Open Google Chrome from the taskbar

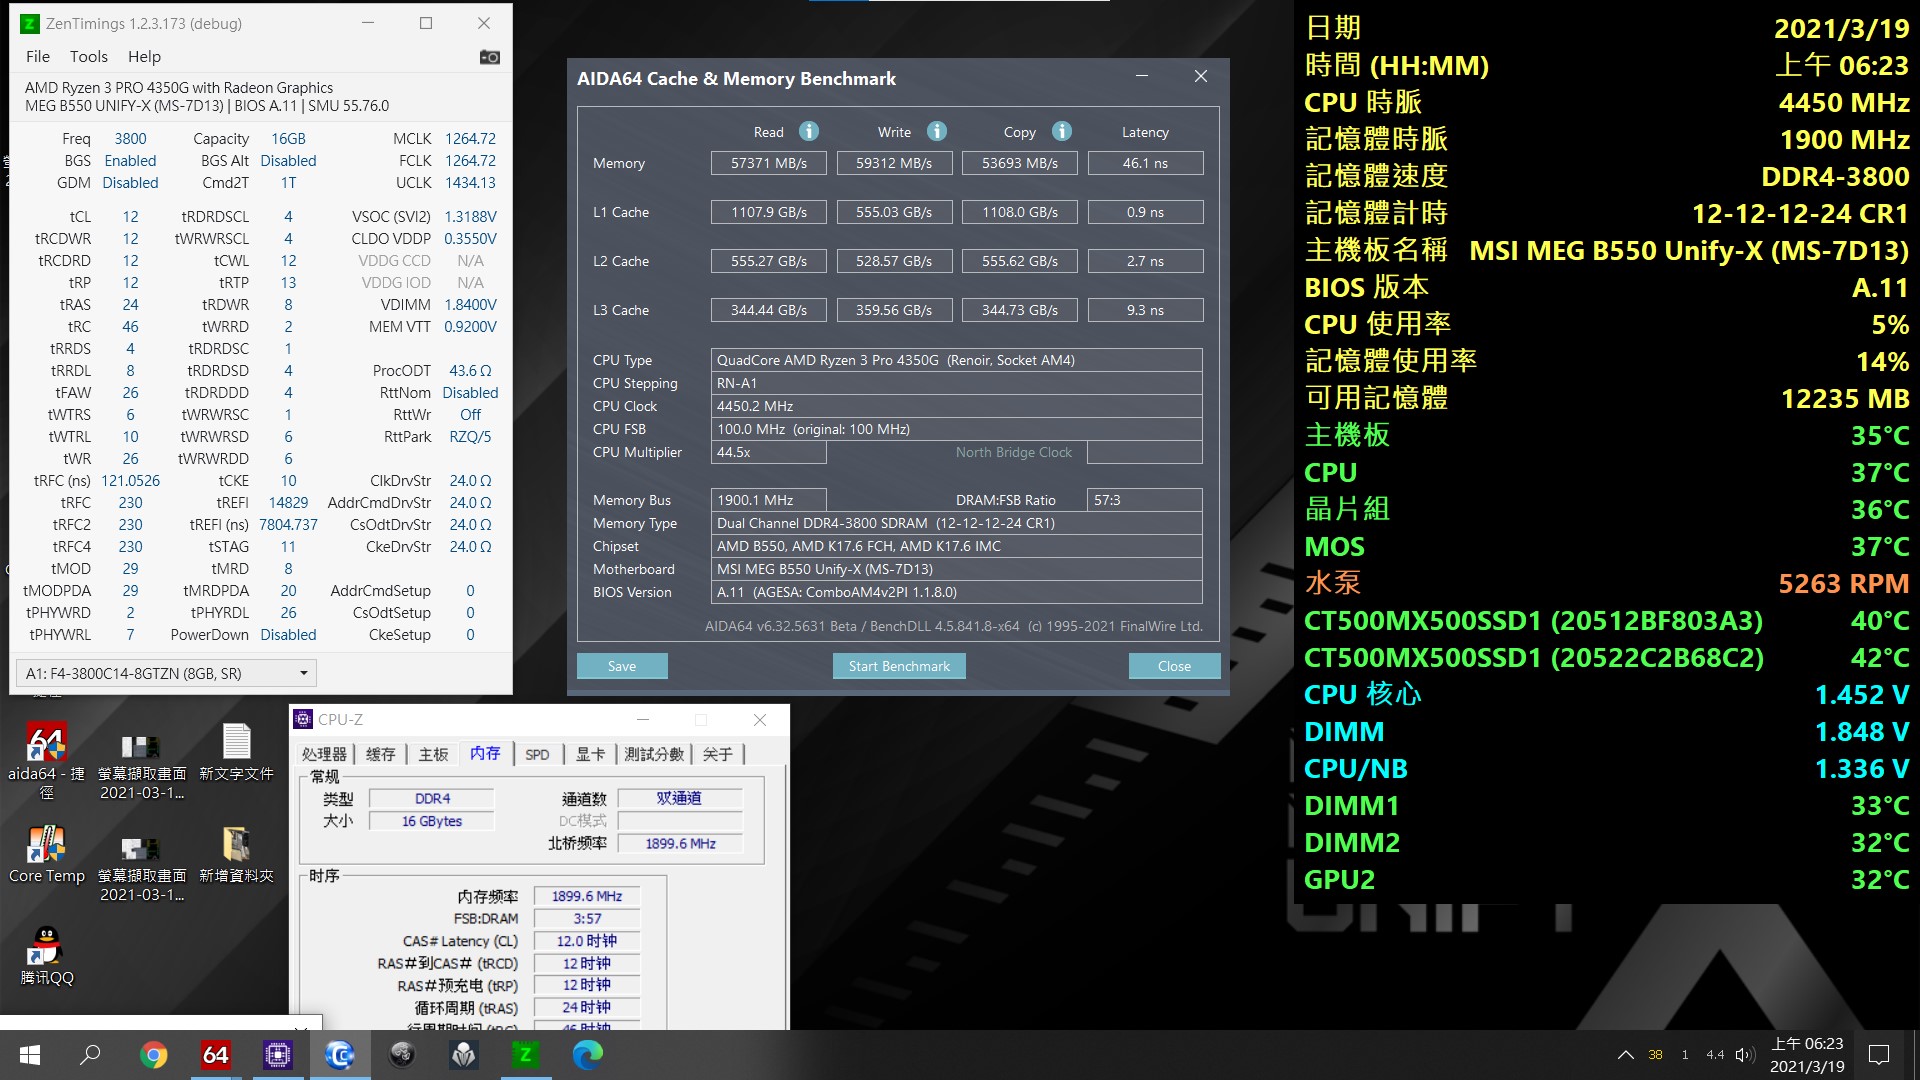pyautogui.click(x=153, y=1054)
